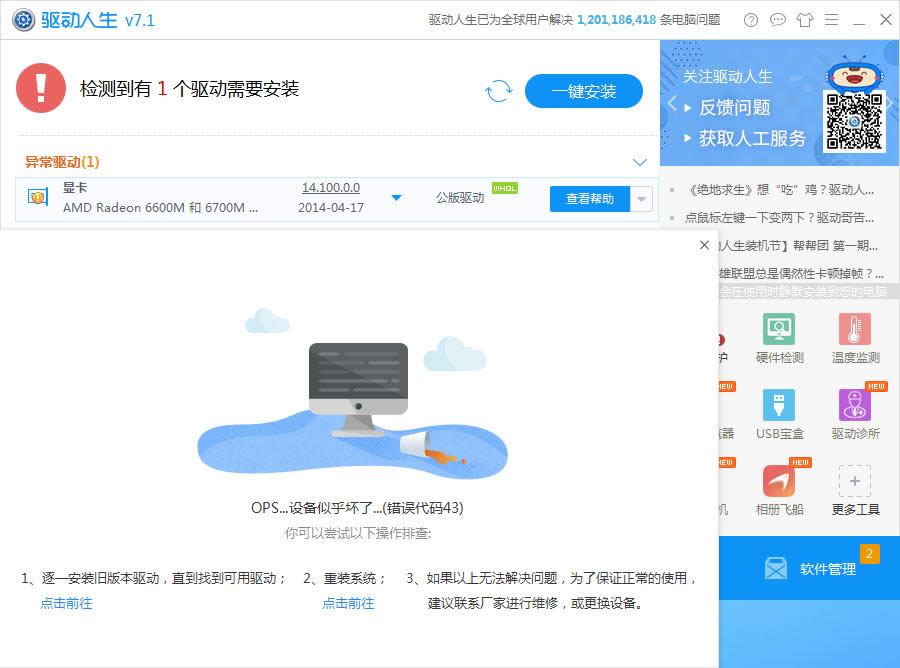Open dropdown arrow beside 查看帮助
This screenshot has width=900, height=668.
click(641, 199)
